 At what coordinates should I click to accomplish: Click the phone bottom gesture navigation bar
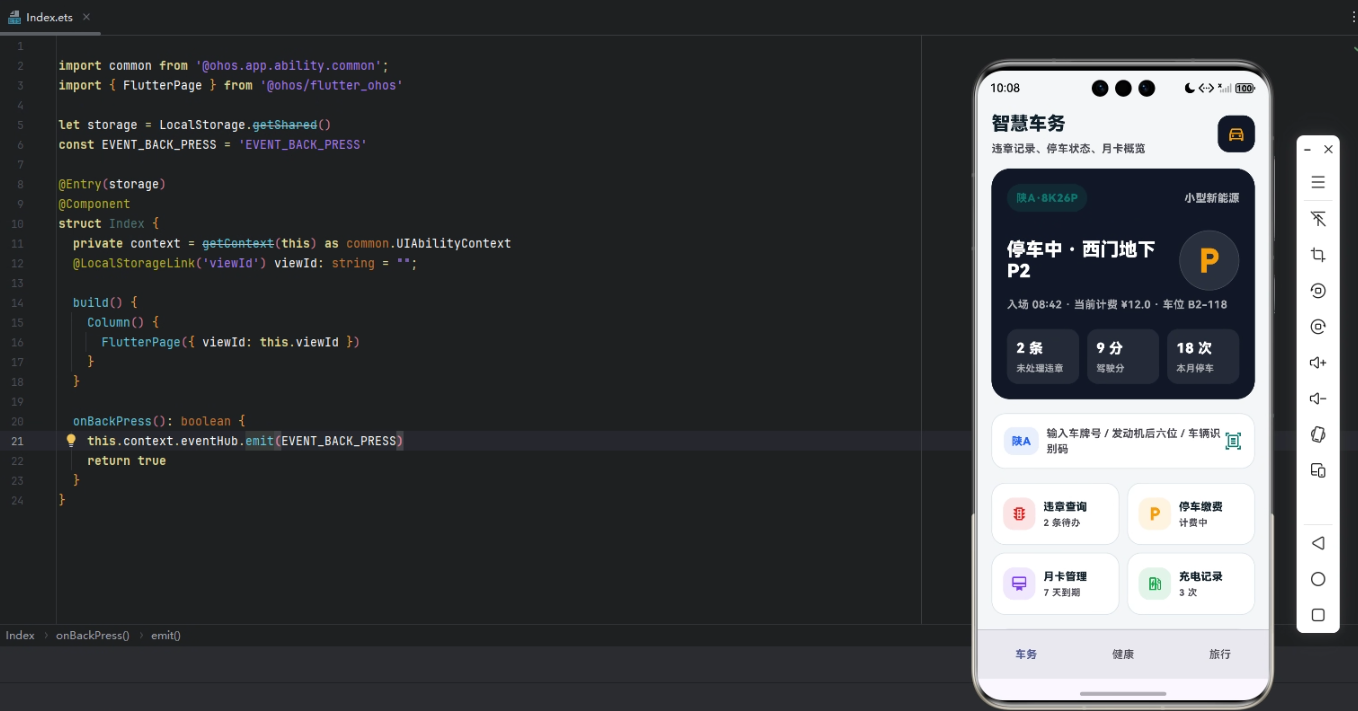pos(1123,693)
